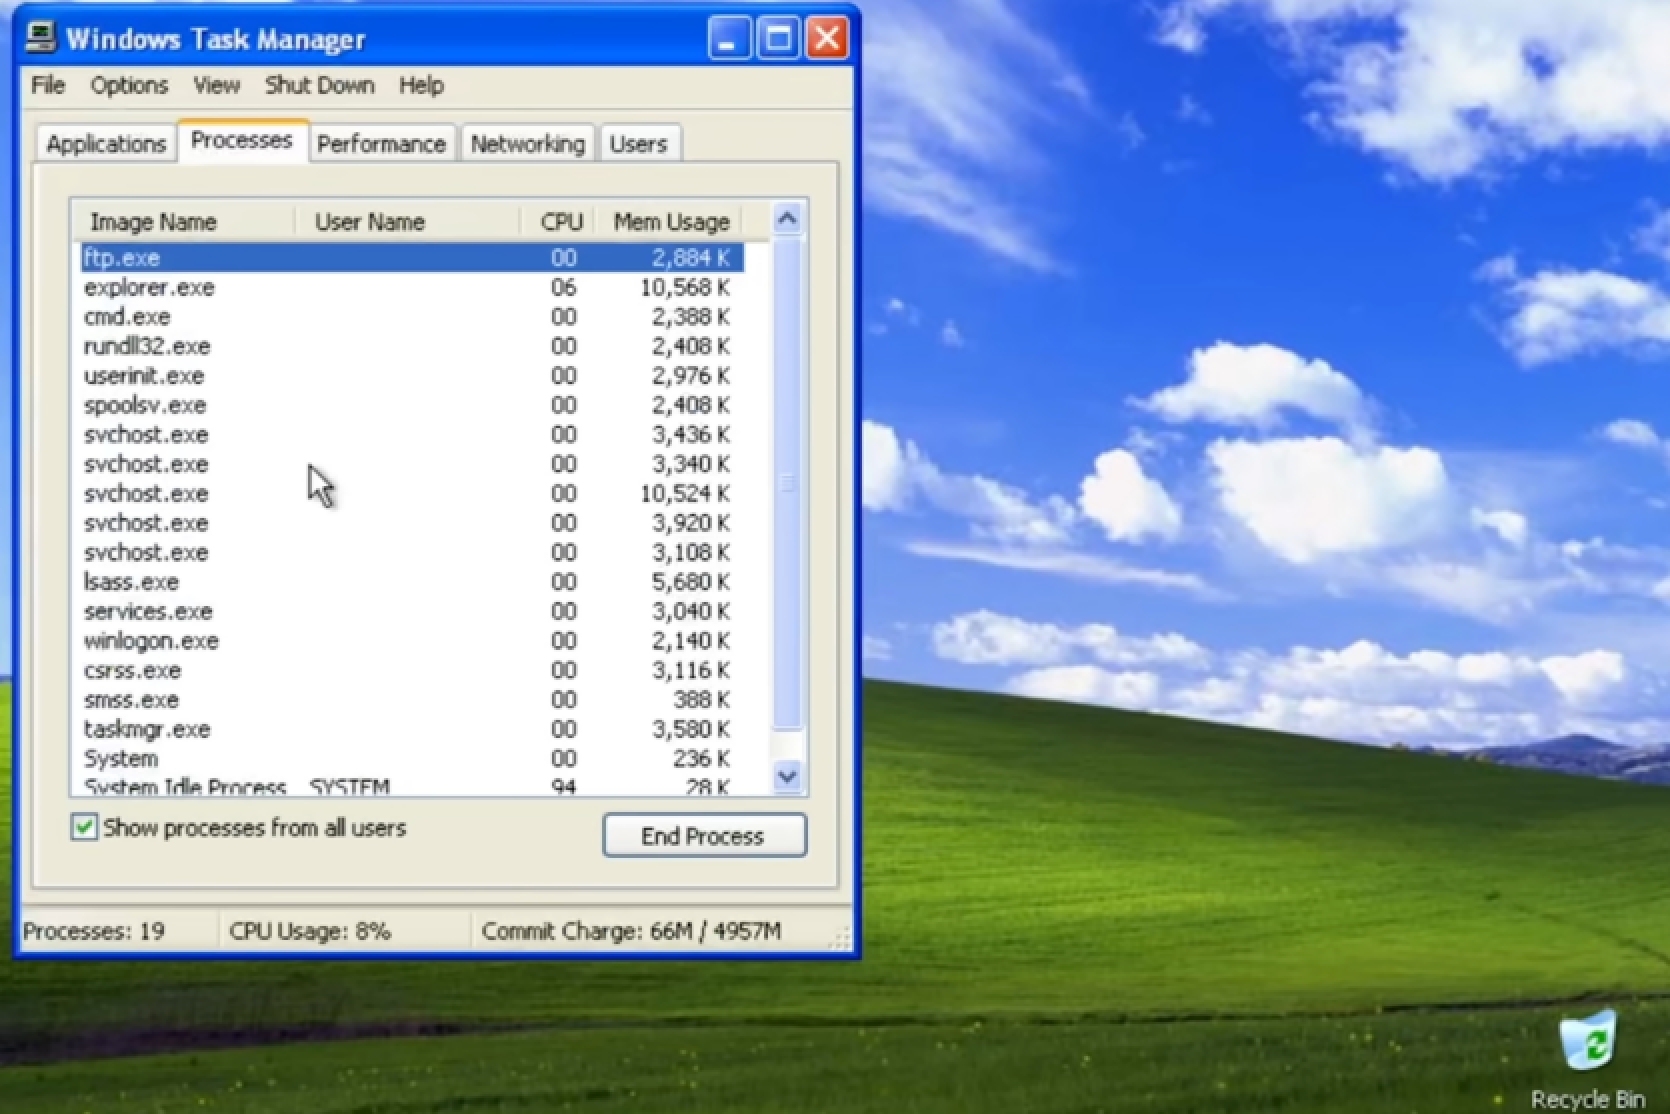The width and height of the screenshot is (1670, 1114).
Task: Click the 5,680 K memory value
Action: (x=691, y=582)
